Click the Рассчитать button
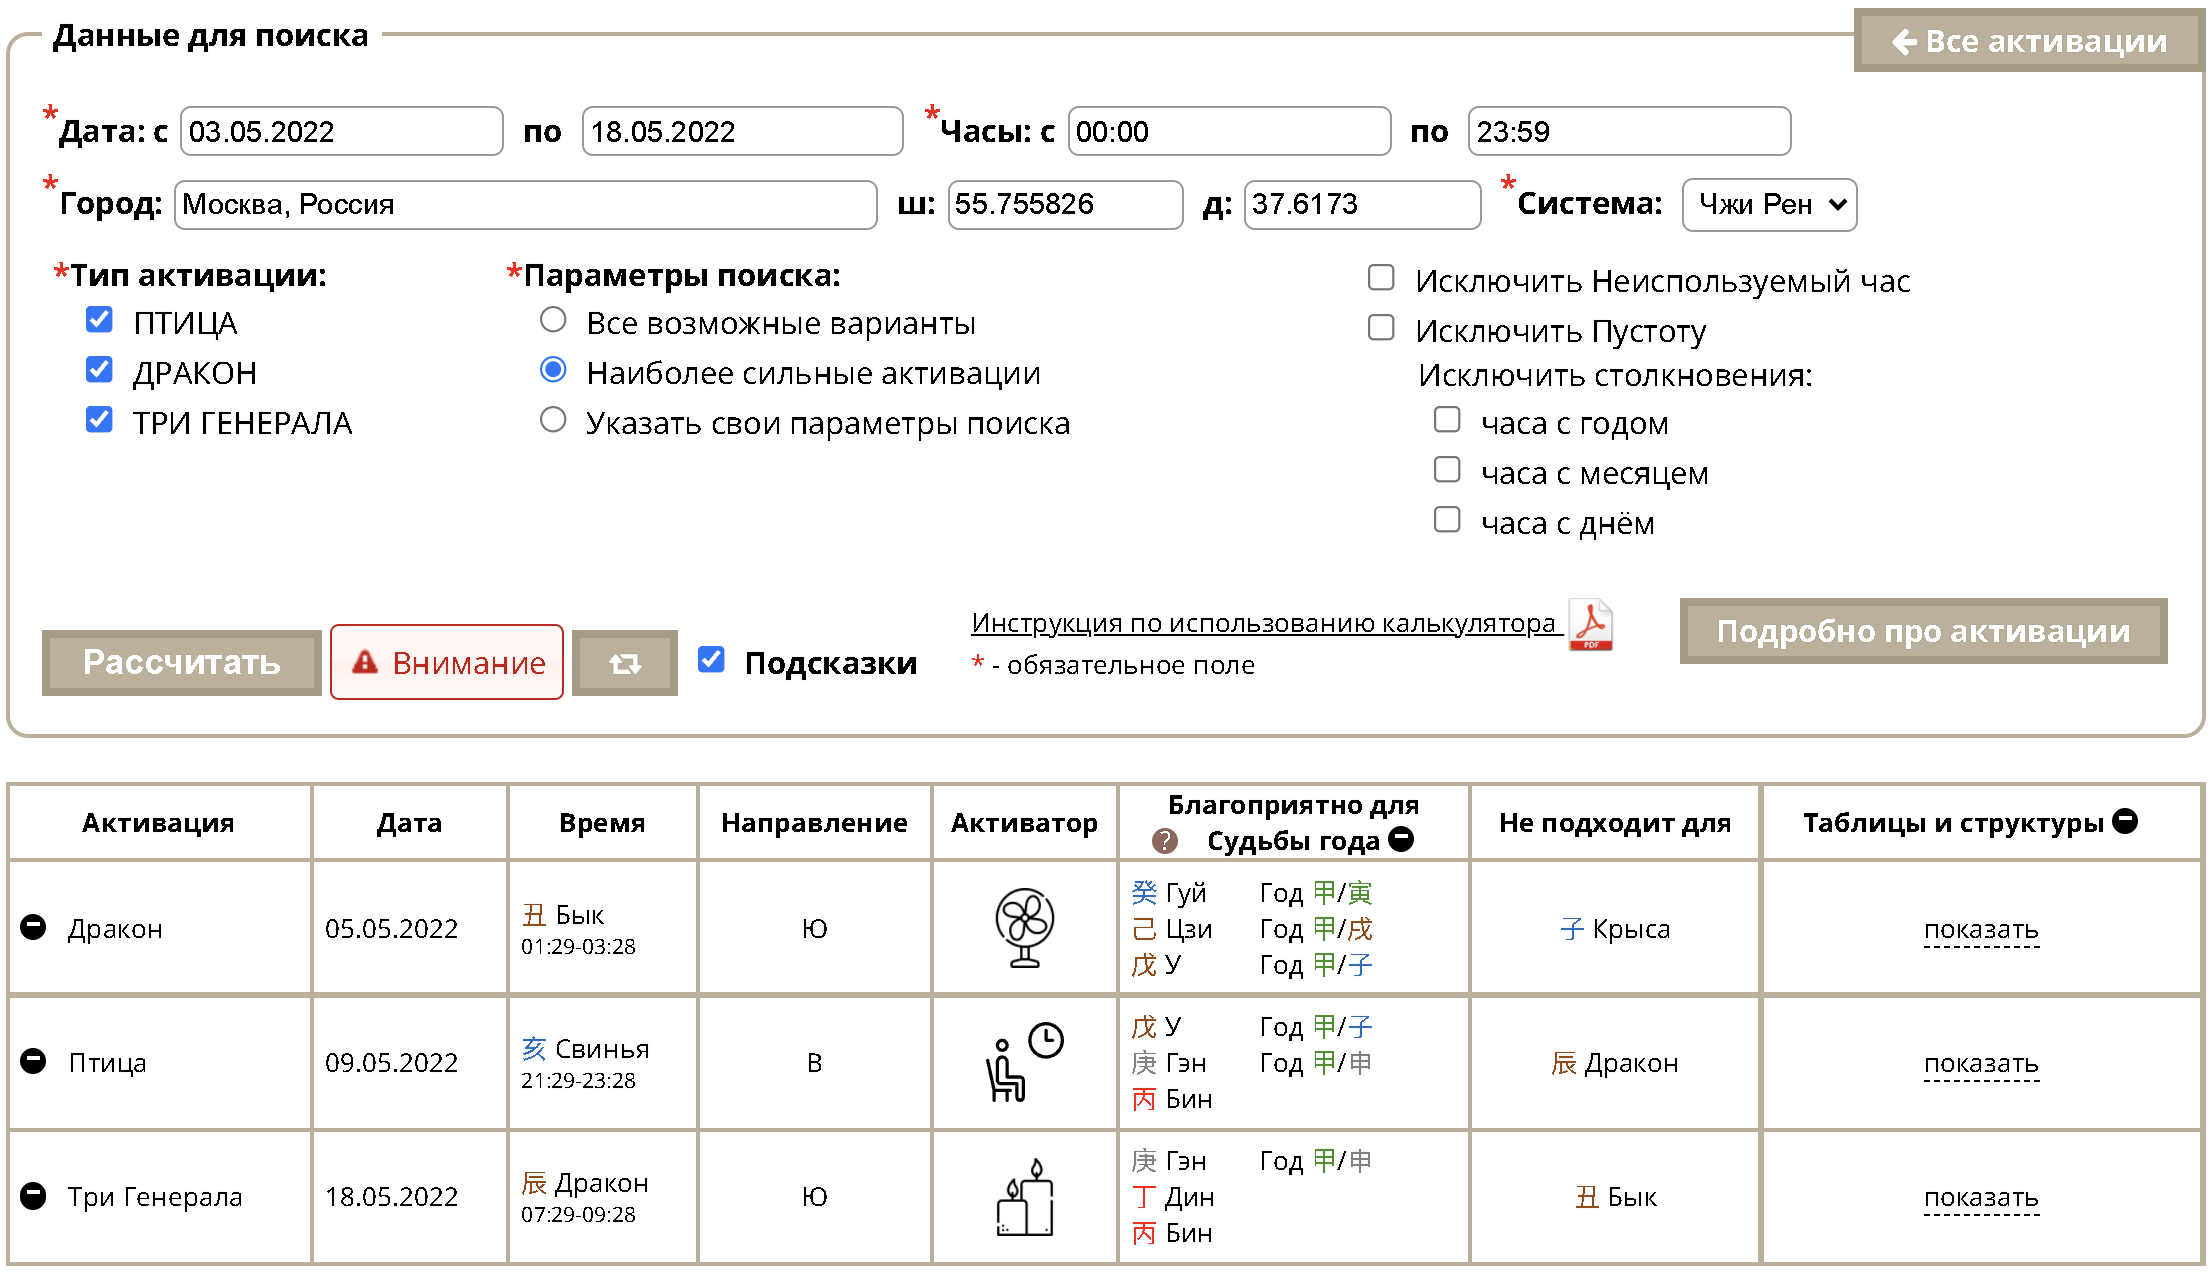Screen dimensions: 2212x1272 coord(181,662)
